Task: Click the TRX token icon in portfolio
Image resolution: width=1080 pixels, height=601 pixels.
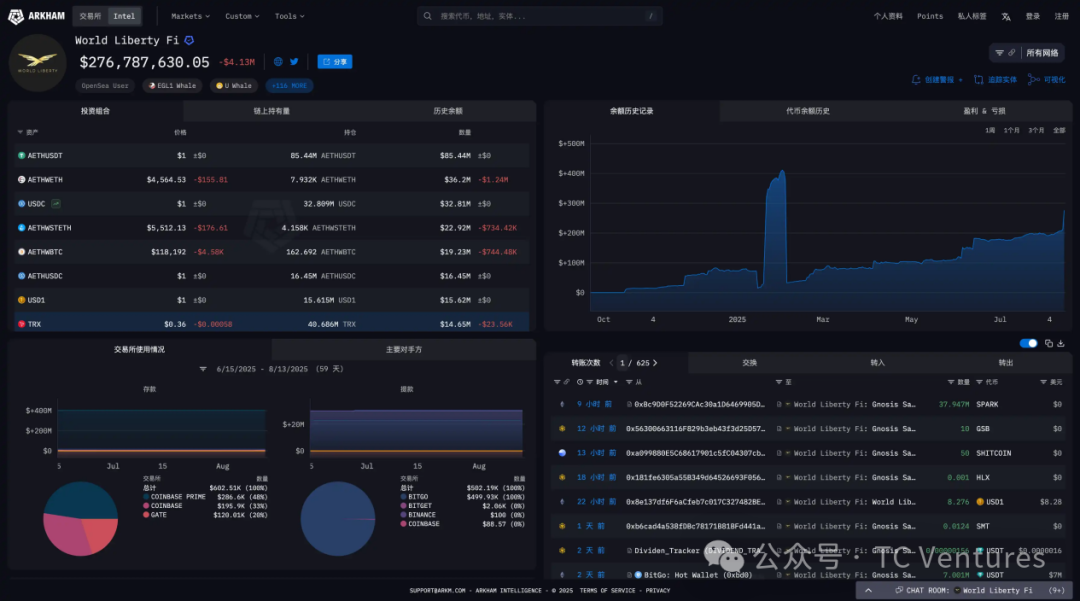Action: tap(21, 324)
